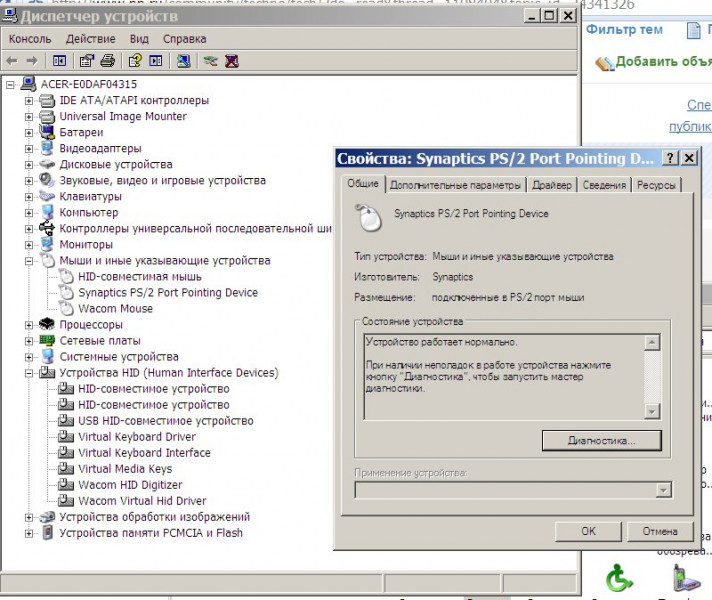
Task: Select HID-совместимая мышь
Action: click(x=140, y=277)
